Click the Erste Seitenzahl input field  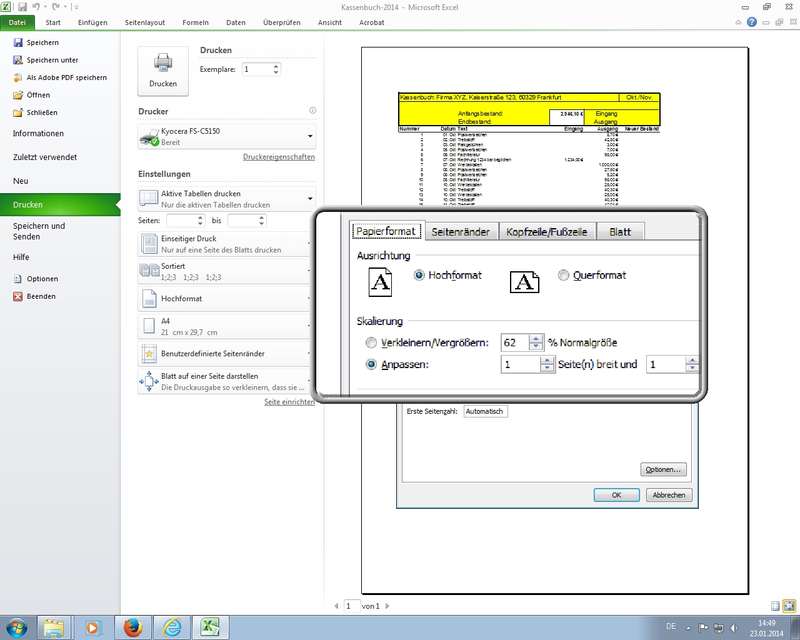coord(485,412)
